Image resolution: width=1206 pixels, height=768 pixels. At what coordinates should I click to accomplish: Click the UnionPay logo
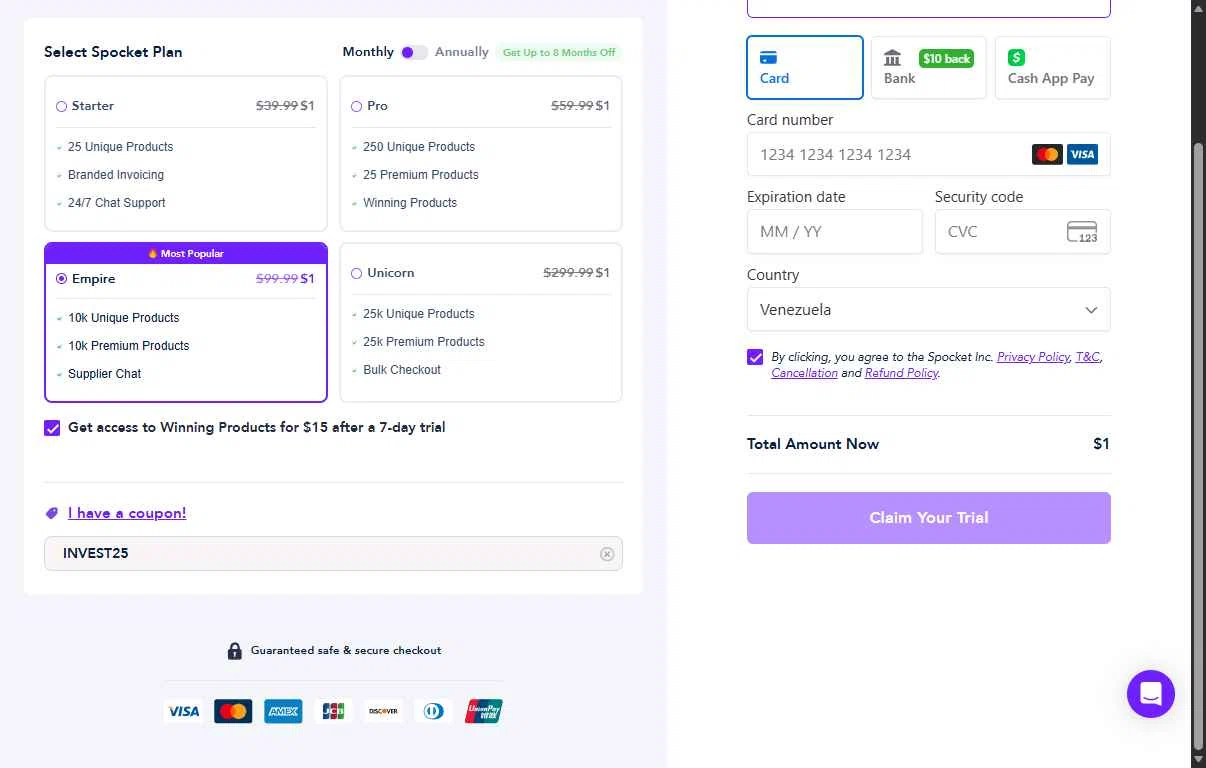click(484, 711)
